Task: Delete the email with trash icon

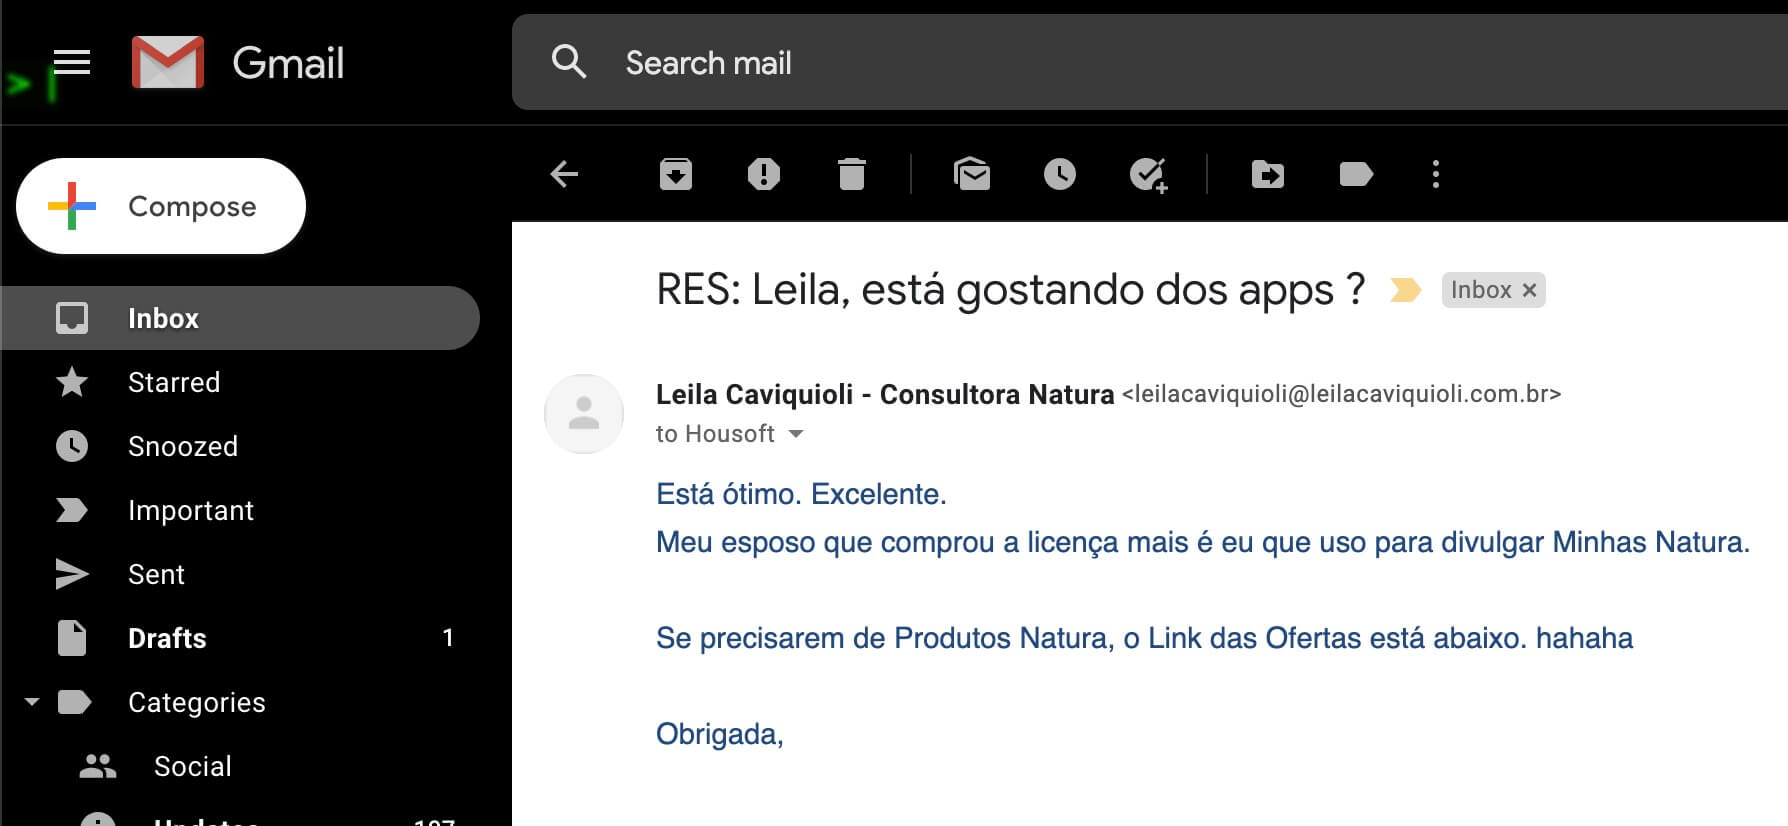Action: coord(852,174)
